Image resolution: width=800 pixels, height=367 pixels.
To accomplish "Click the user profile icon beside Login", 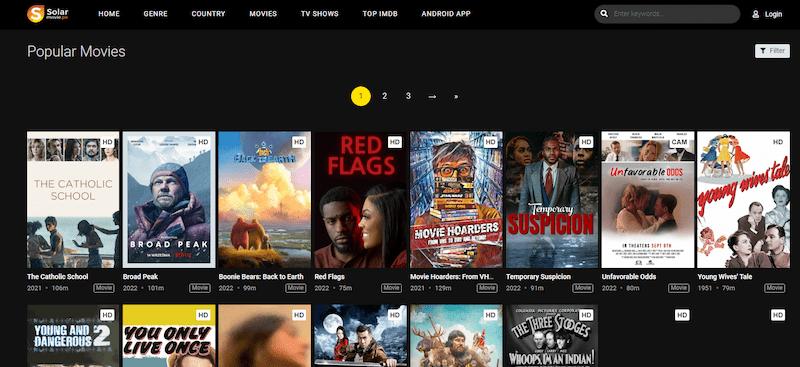I will coord(756,14).
